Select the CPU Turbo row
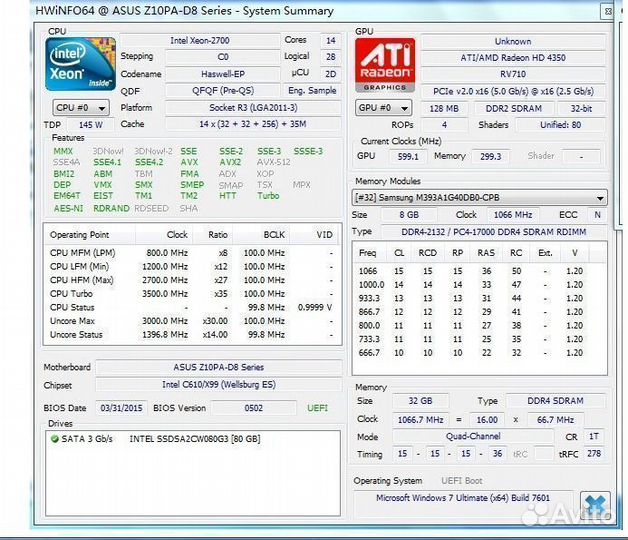628x540 pixels. (192, 294)
